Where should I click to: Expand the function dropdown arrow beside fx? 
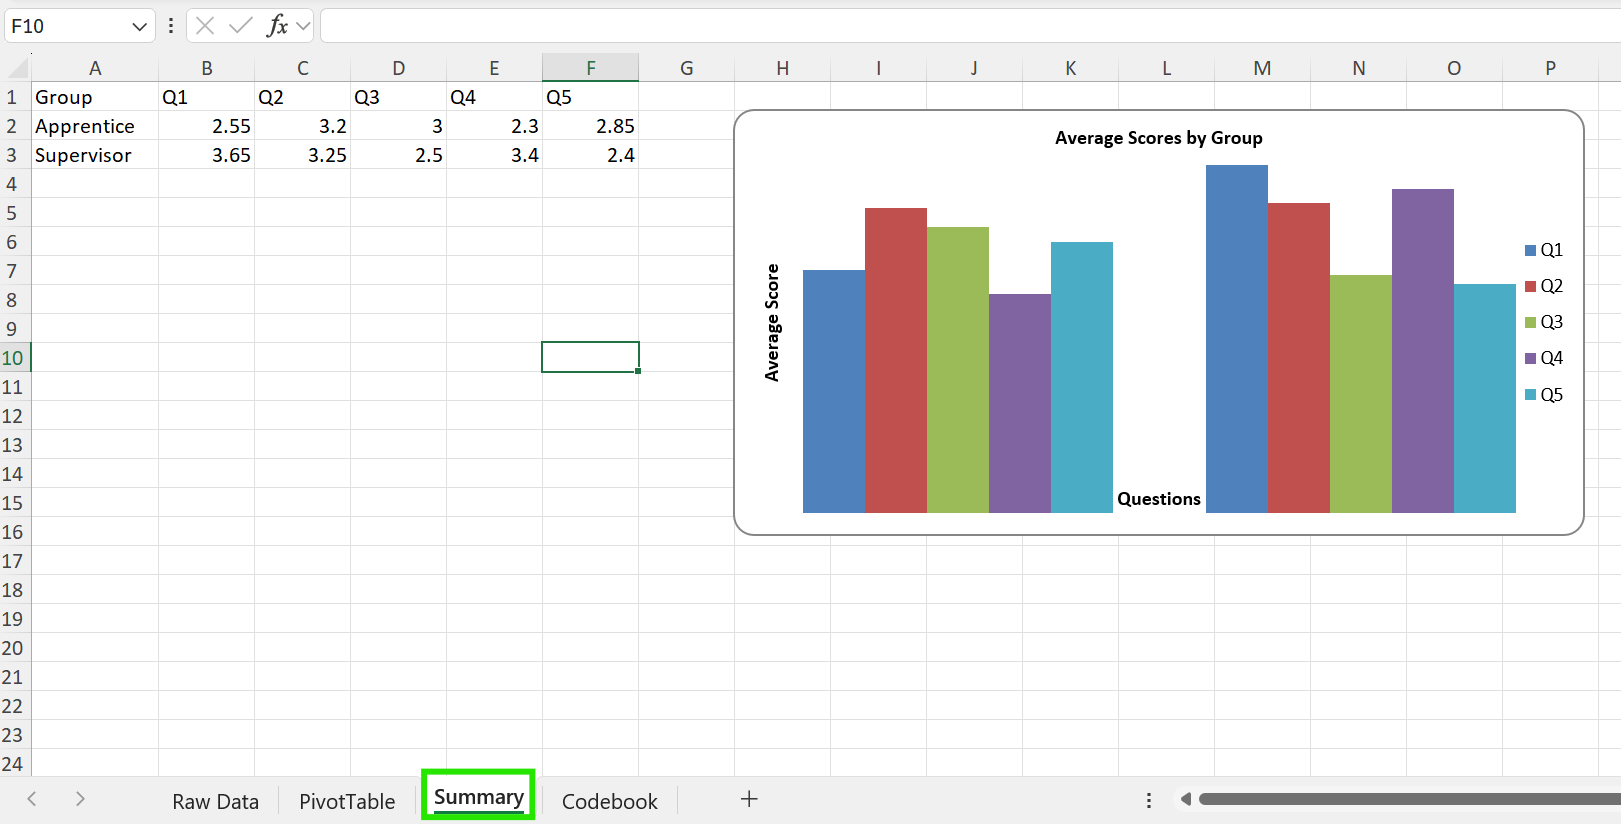[x=303, y=26]
